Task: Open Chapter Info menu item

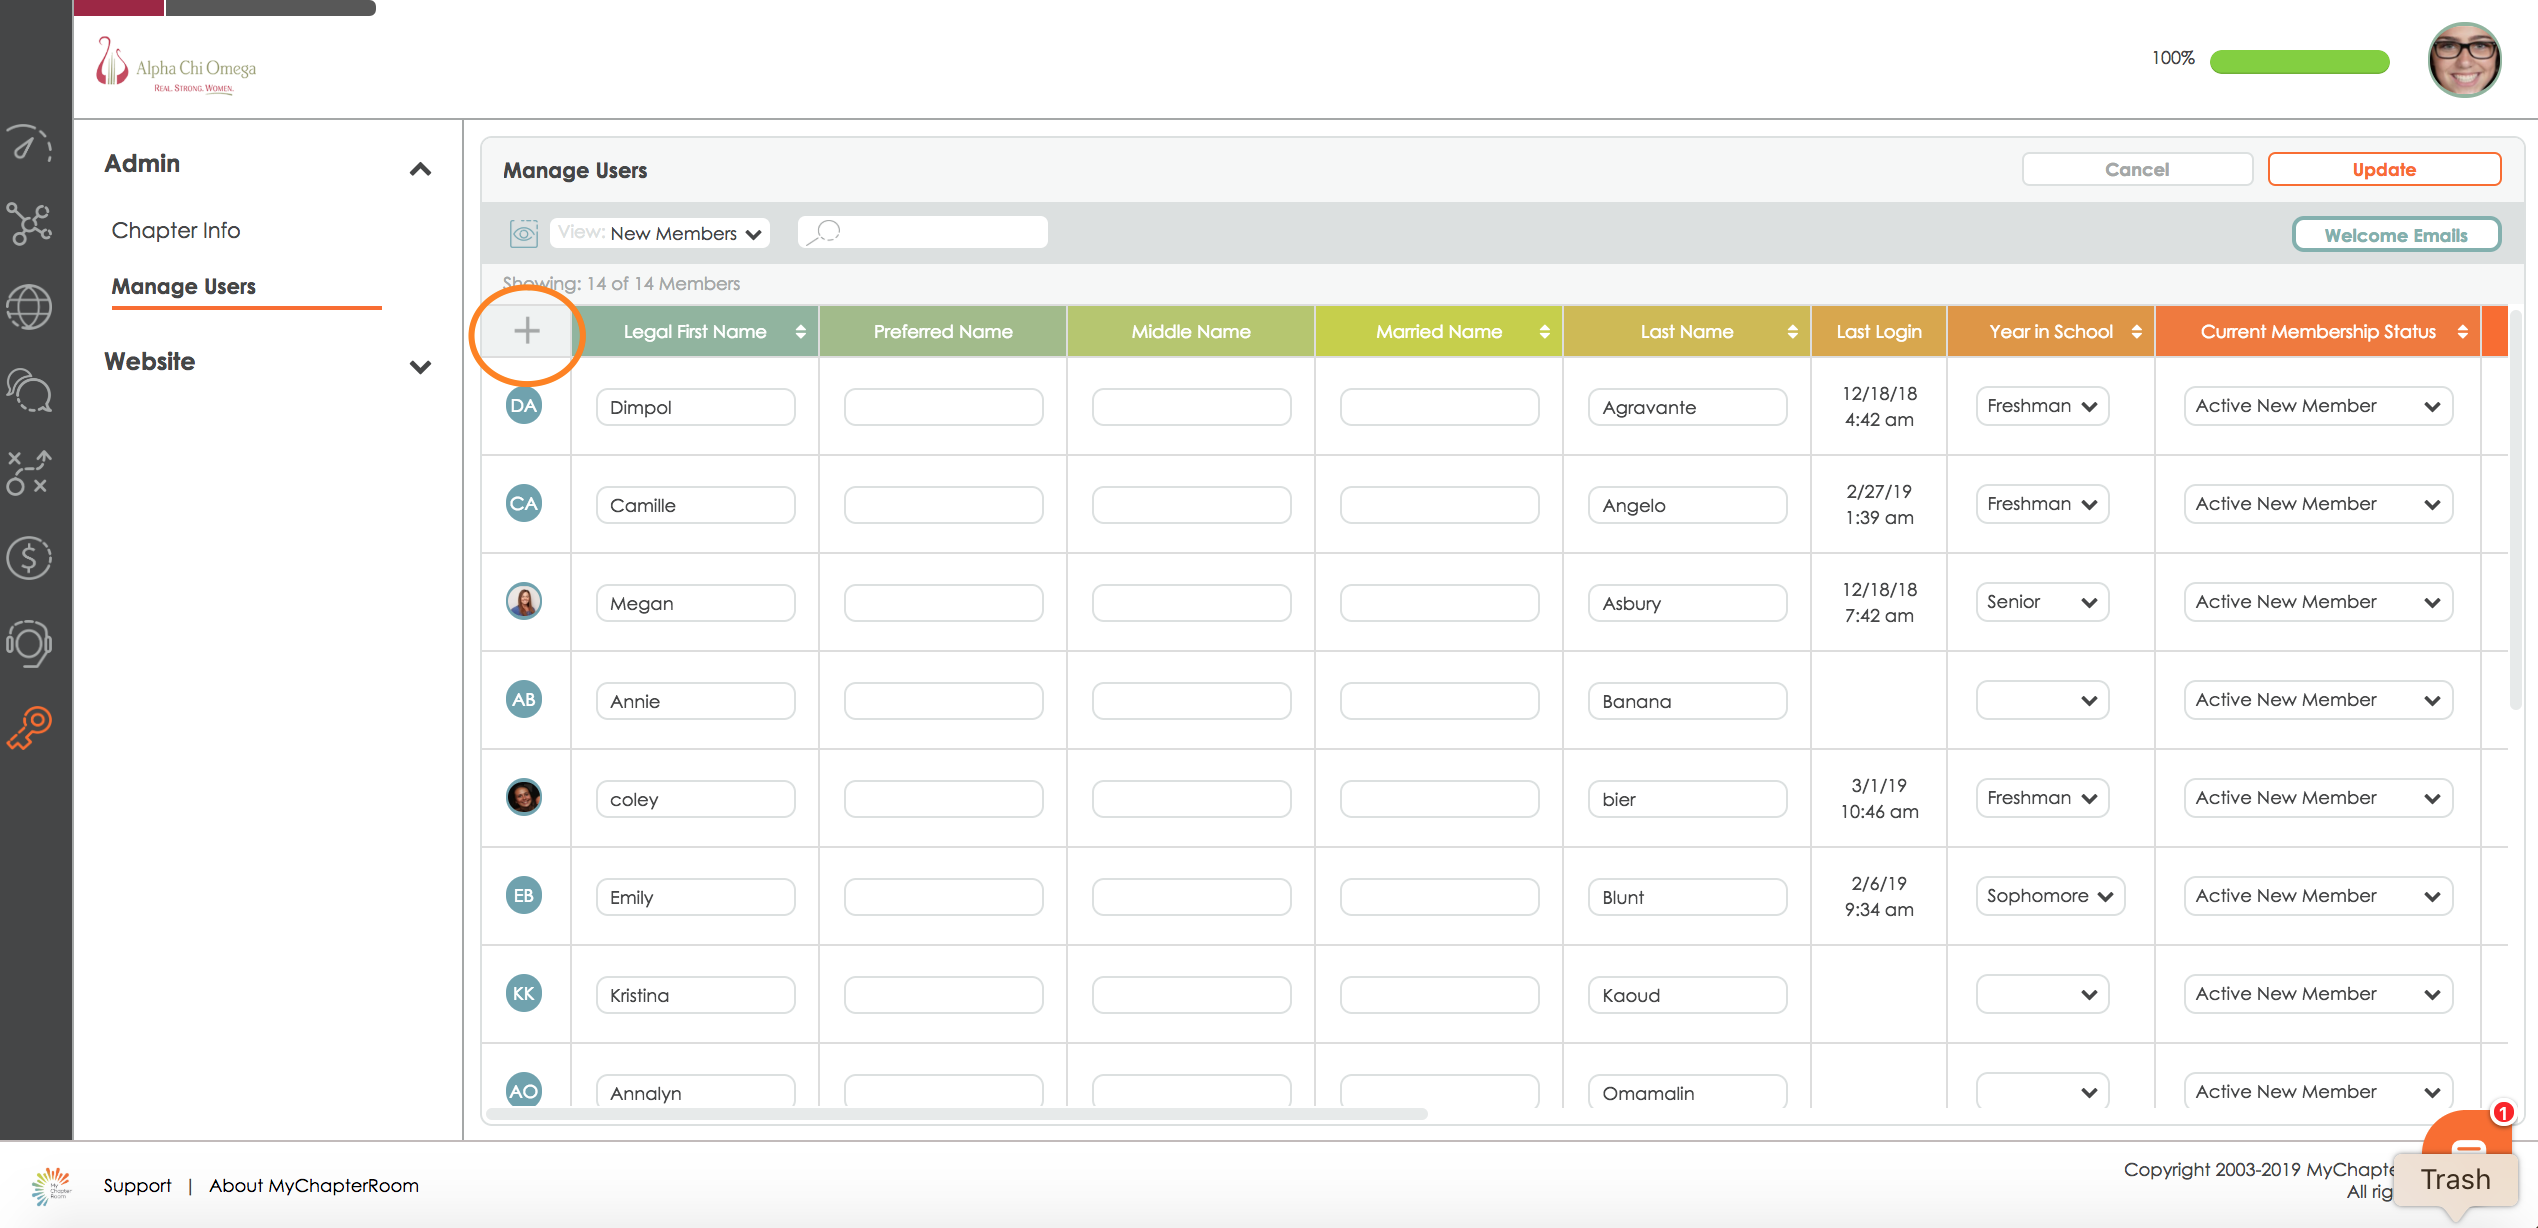Action: tap(176, 230)
